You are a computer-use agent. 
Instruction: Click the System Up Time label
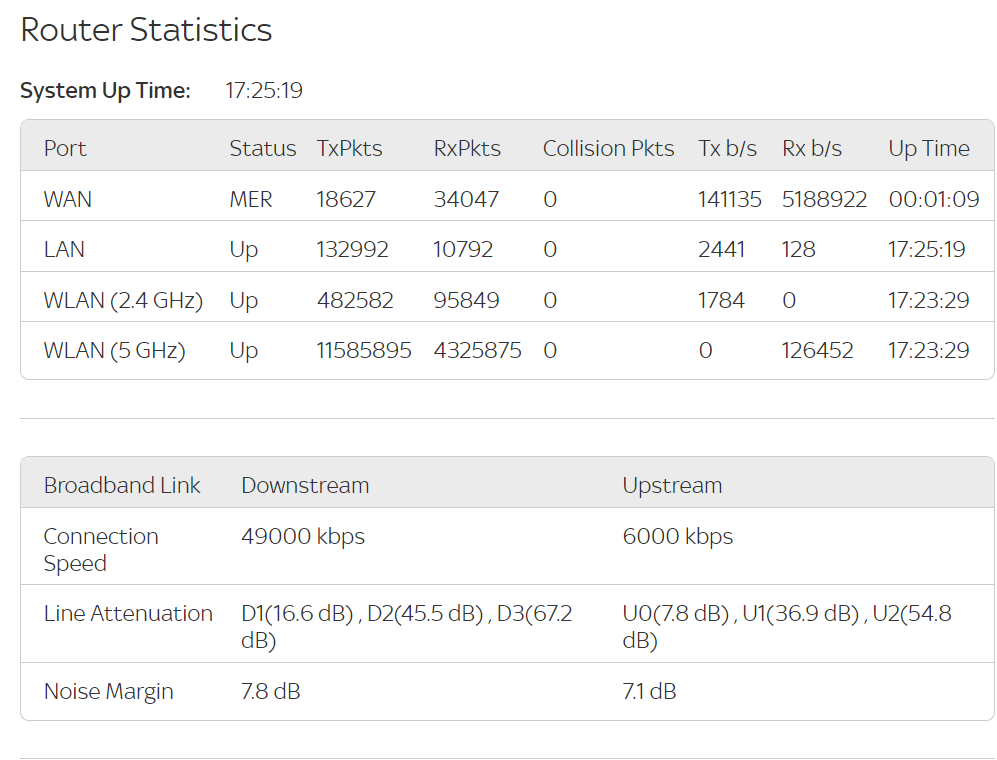(105, 91)
